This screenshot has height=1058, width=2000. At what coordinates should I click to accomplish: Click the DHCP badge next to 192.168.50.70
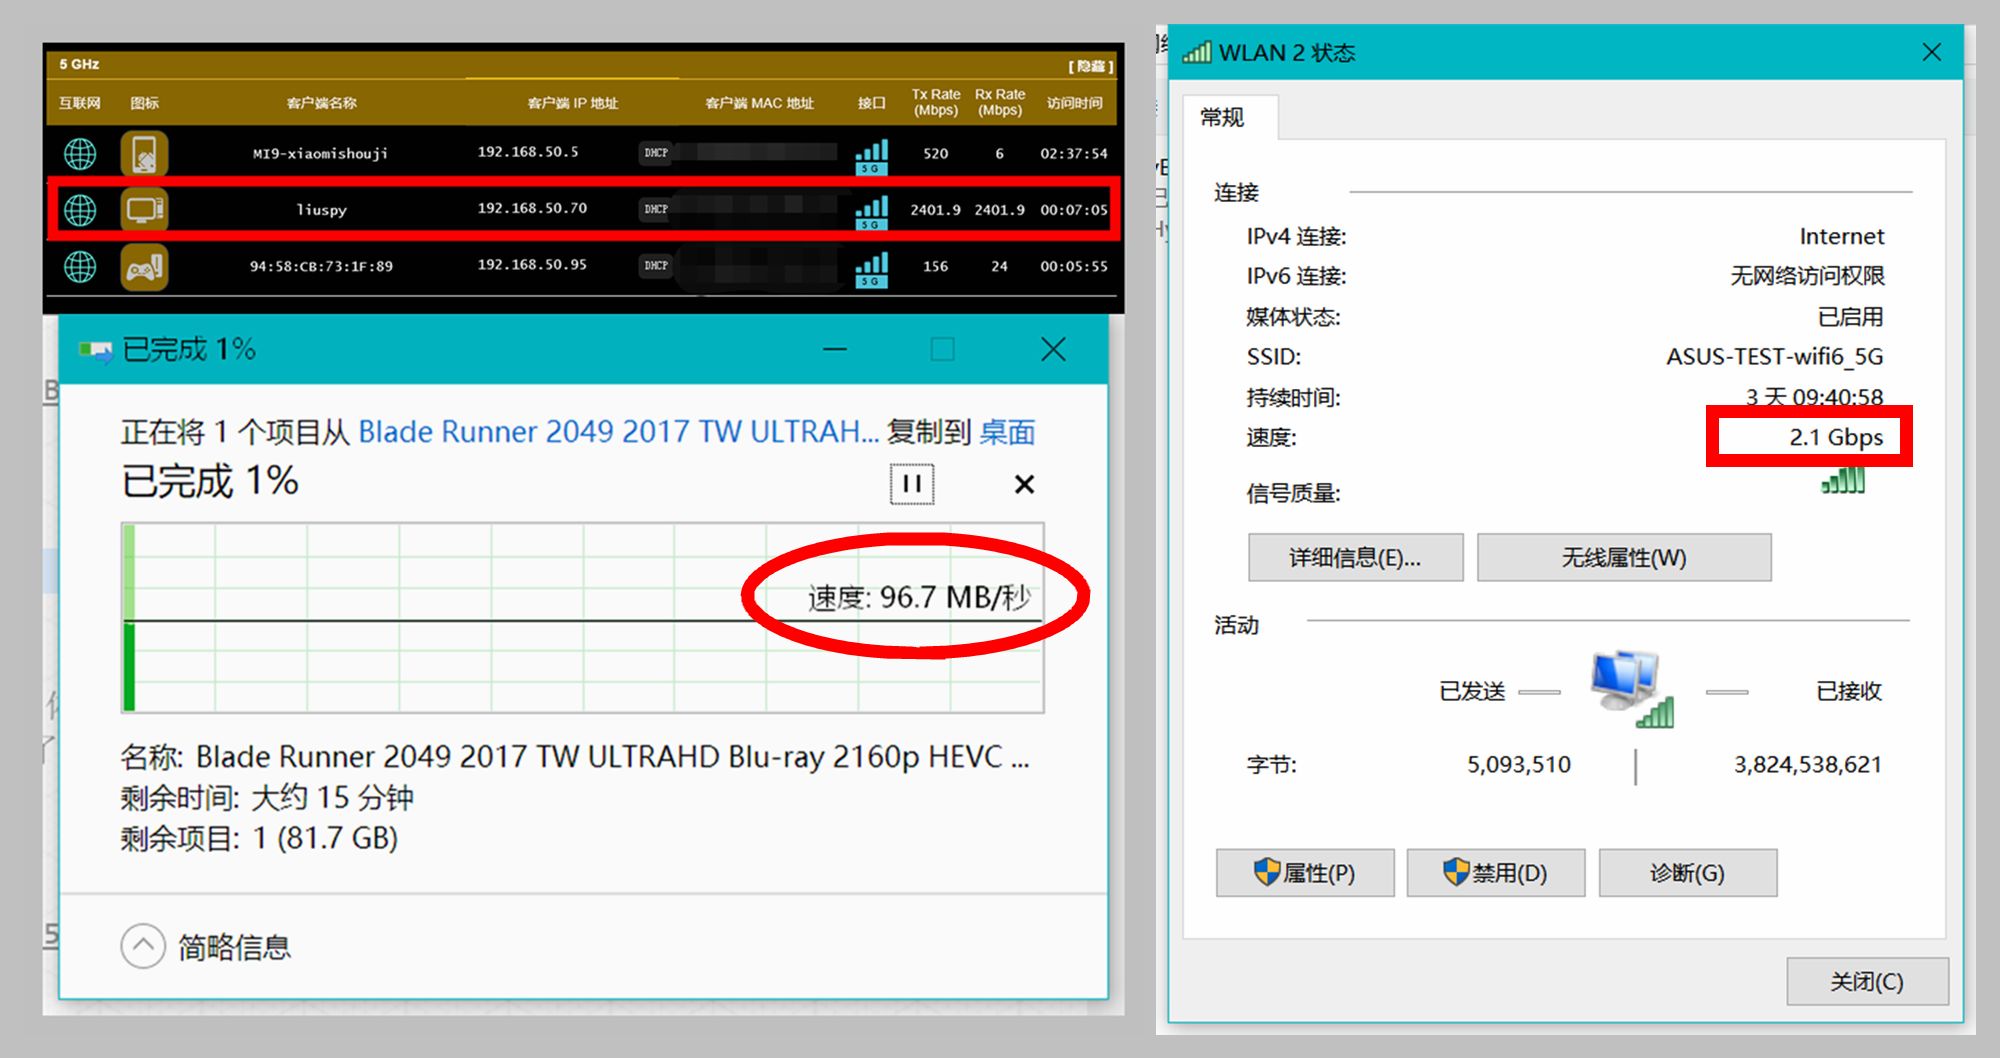click(x=656, y=209)
